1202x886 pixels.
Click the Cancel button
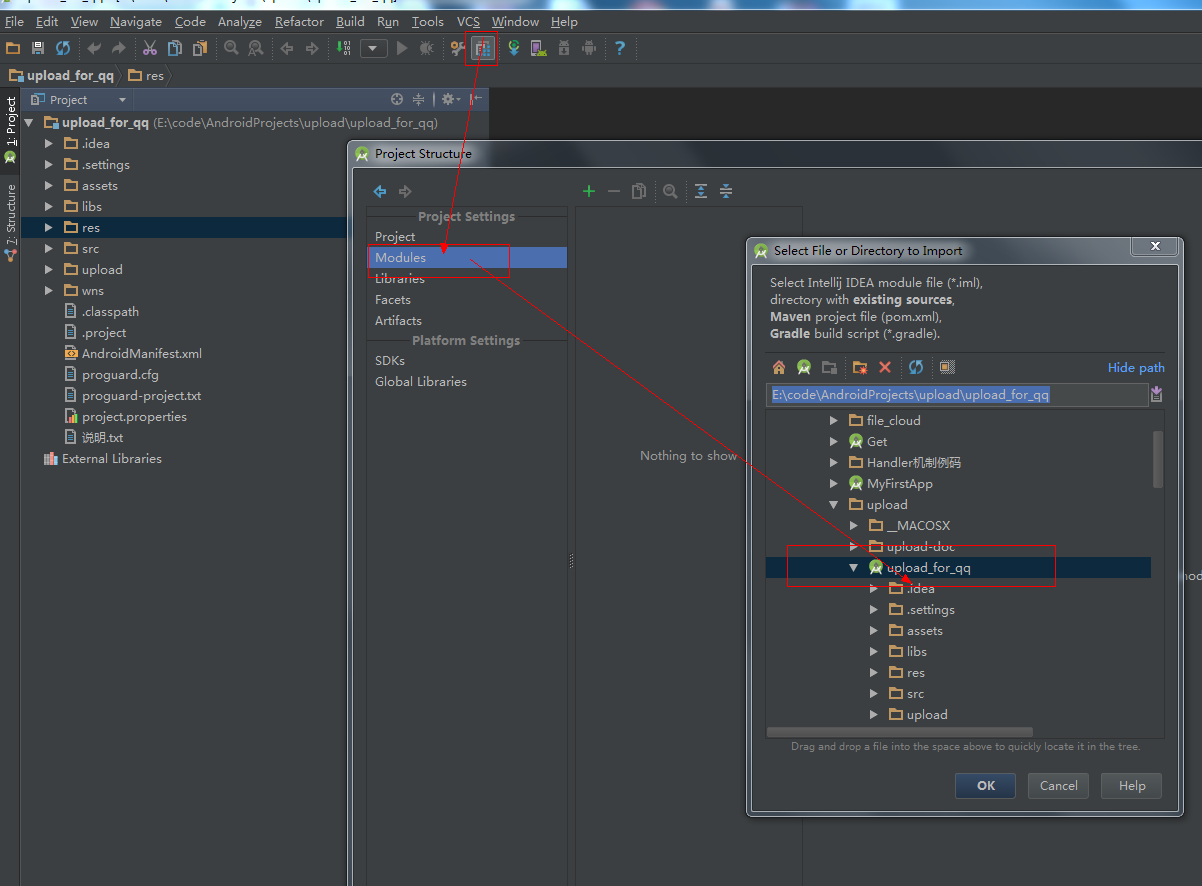pos(1058,785)
